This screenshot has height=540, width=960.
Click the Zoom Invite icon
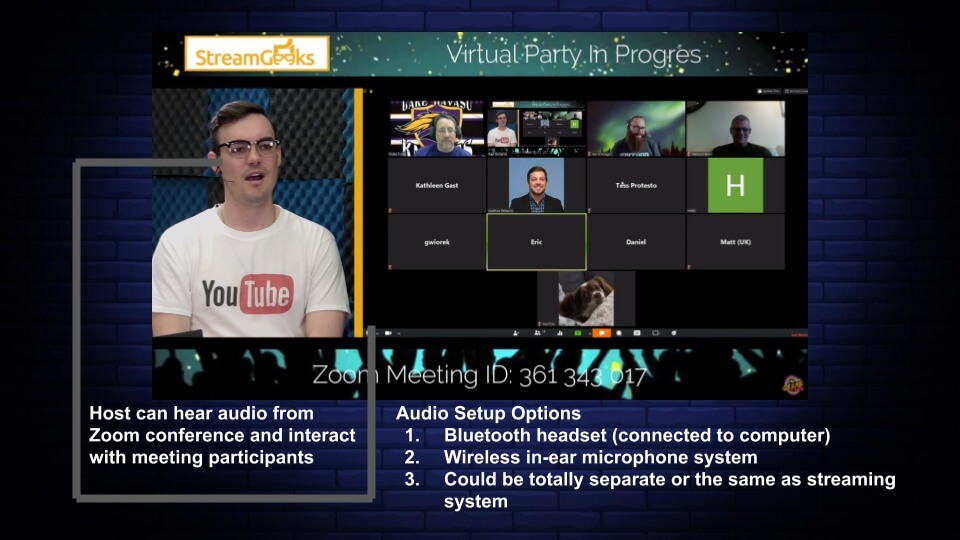coord(516,333)
